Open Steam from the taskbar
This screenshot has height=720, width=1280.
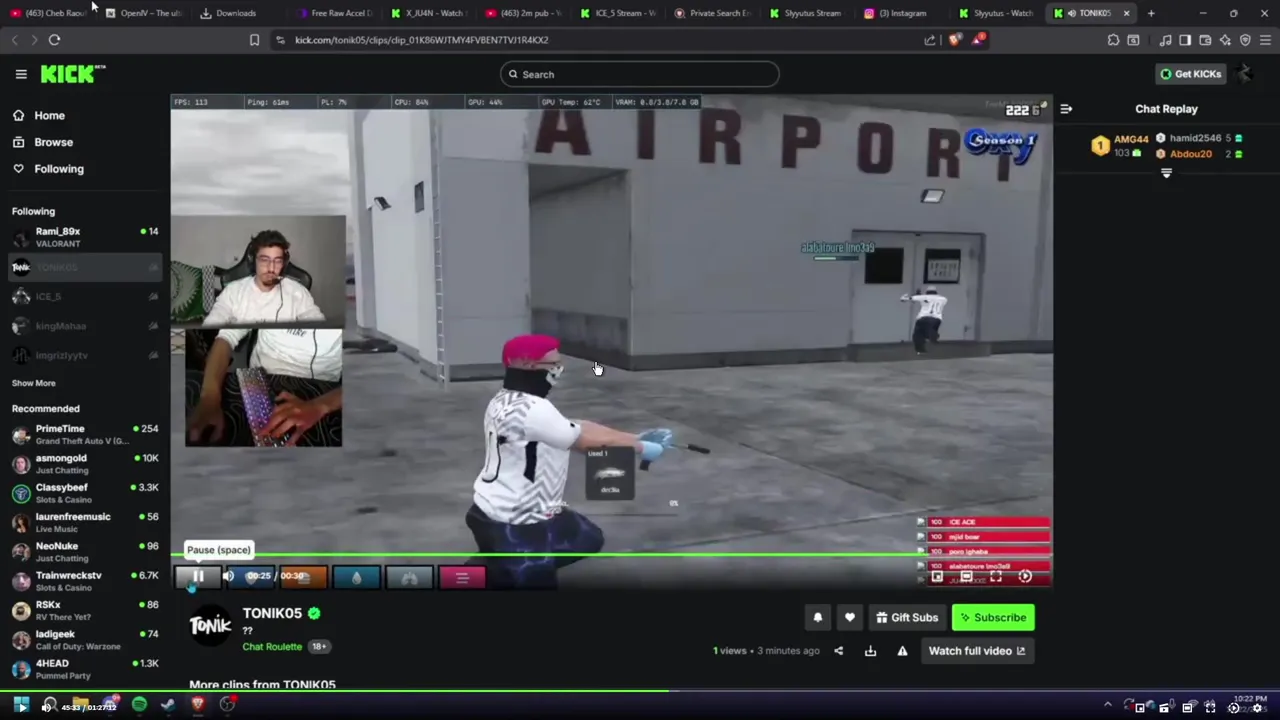pos(168,705)
